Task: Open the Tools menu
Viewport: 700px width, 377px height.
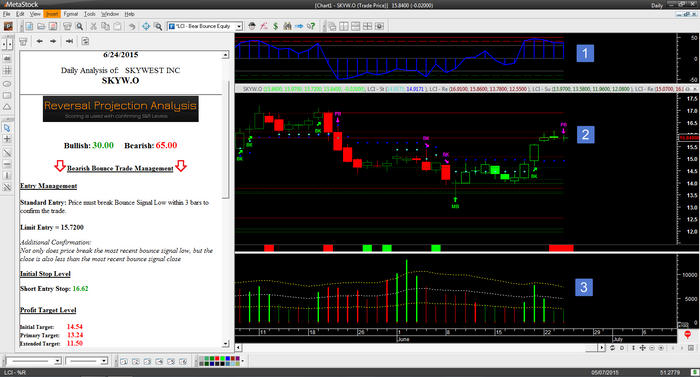Action: tap(90, 14)
